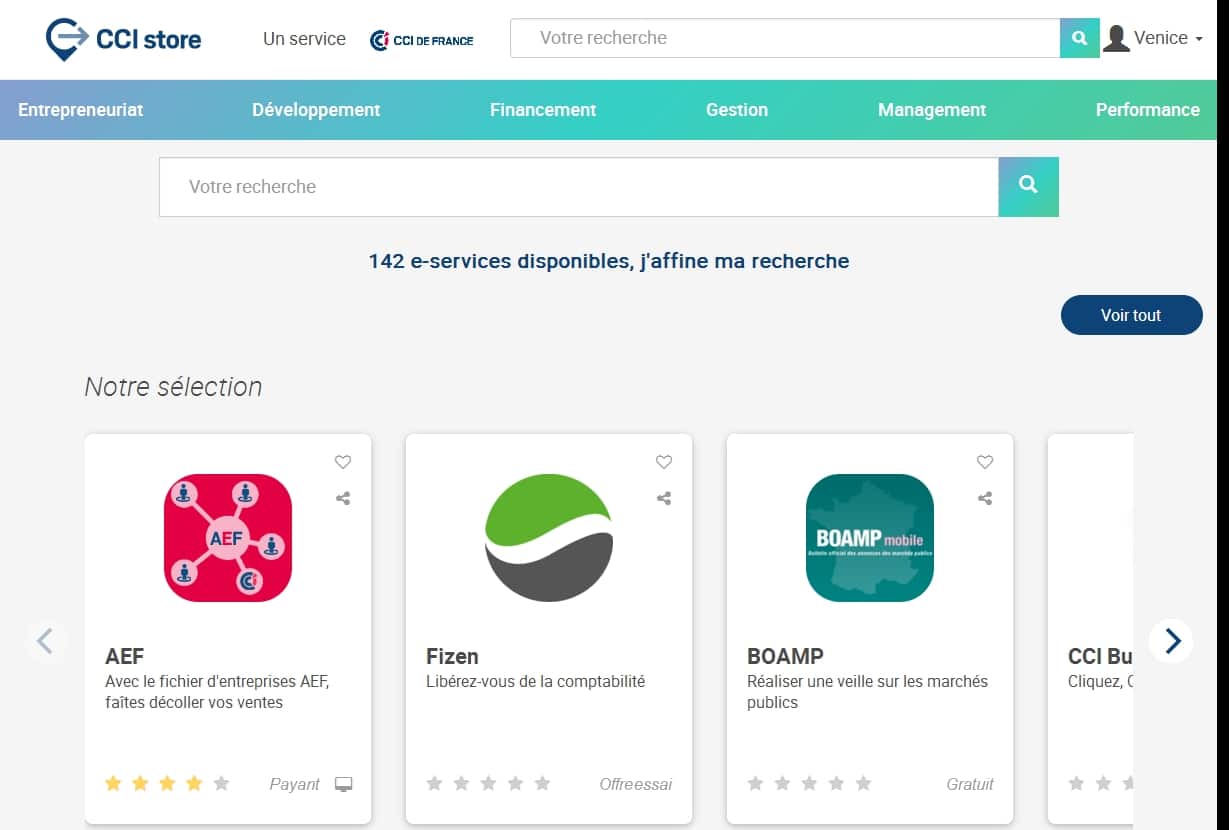1229x830 pixels.
Task: Select the Management menu item
Action: pos(930,110)
